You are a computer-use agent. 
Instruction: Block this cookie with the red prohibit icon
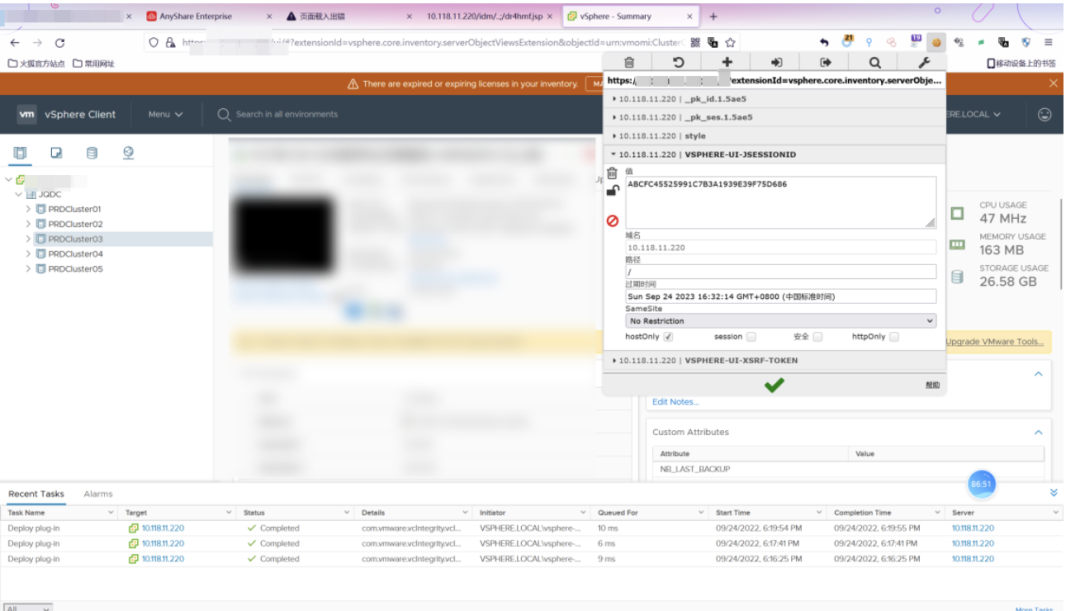pos(612,220)
